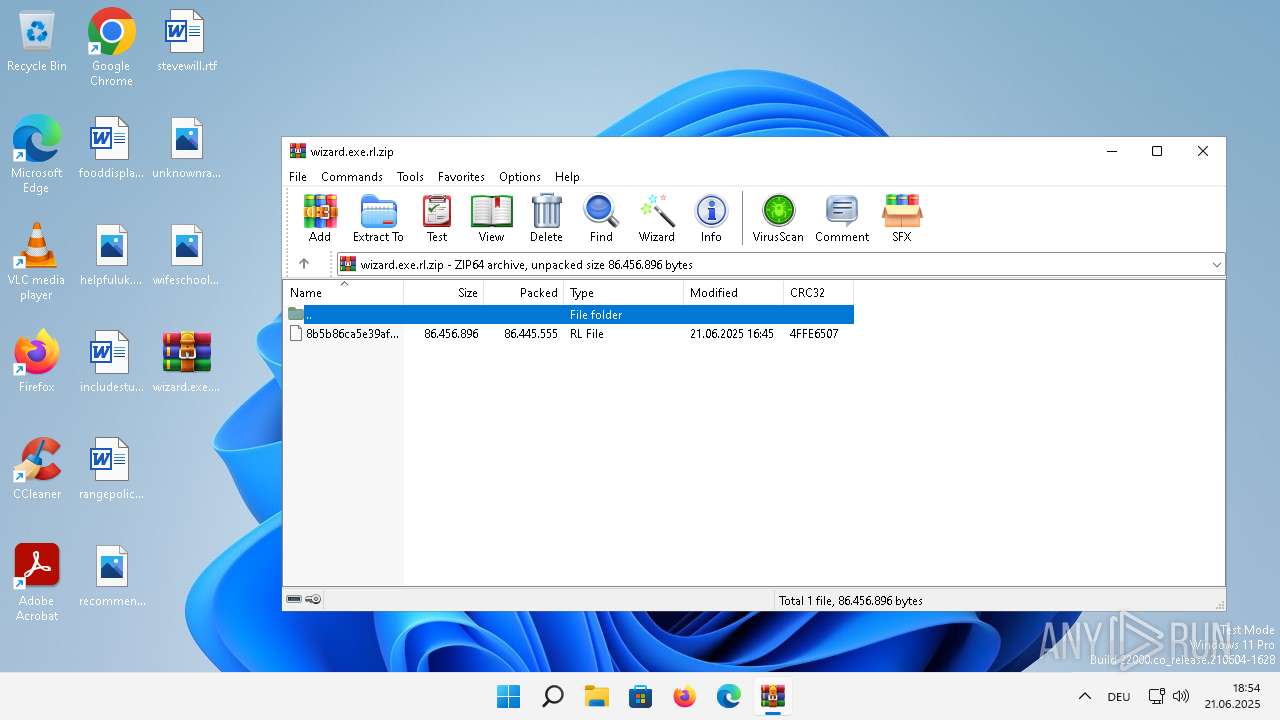Open Microsoft Store from taskbar
Viewport: 1280px width, 720px height.
tap(640, 696)
